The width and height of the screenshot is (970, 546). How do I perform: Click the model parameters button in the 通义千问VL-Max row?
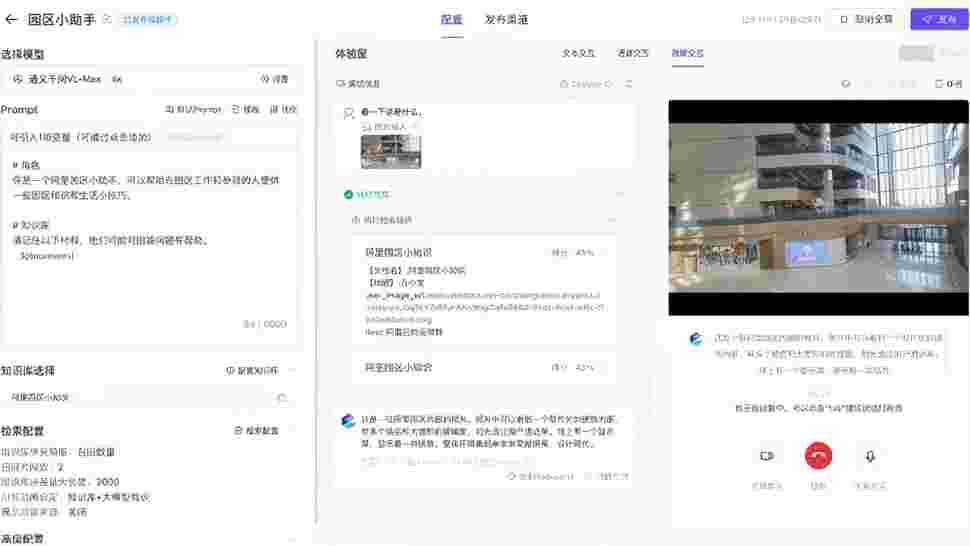pyautogui.click(x=273, y=79)
